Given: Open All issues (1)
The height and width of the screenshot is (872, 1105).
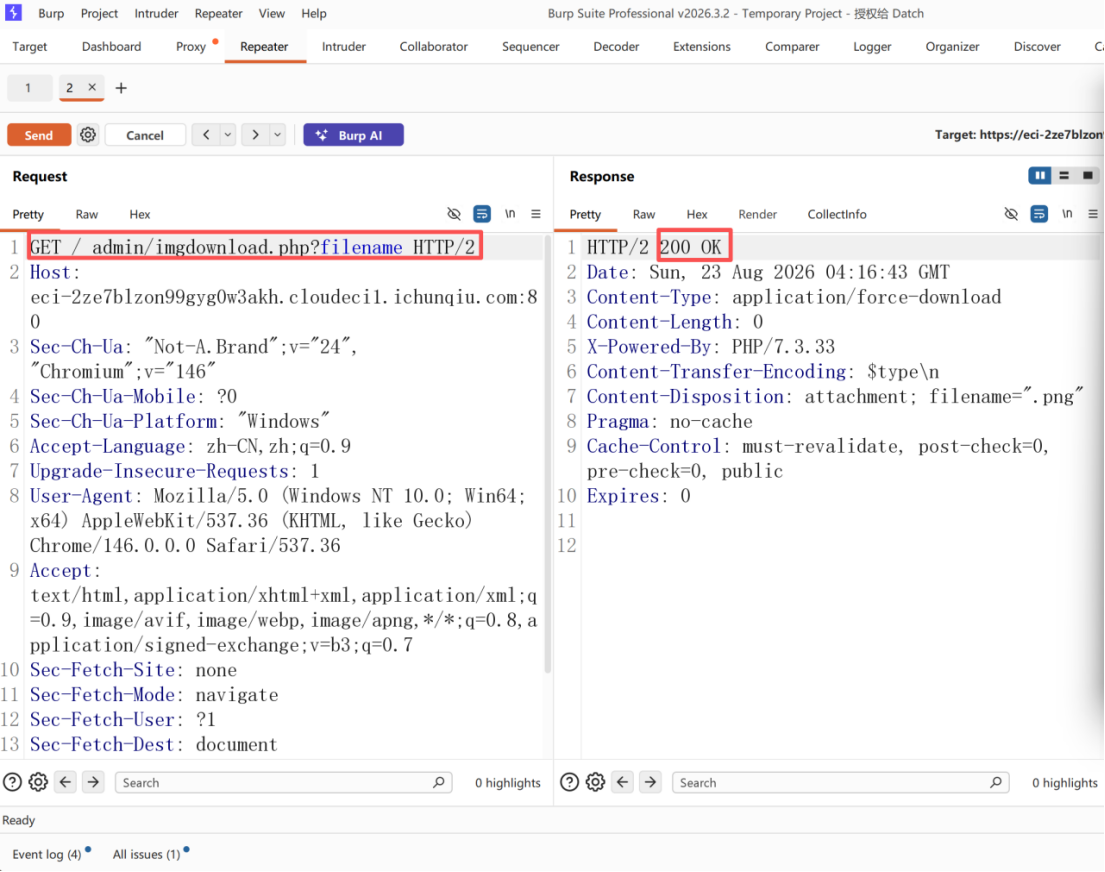Looking at the screenshot, I should (147, 854).
